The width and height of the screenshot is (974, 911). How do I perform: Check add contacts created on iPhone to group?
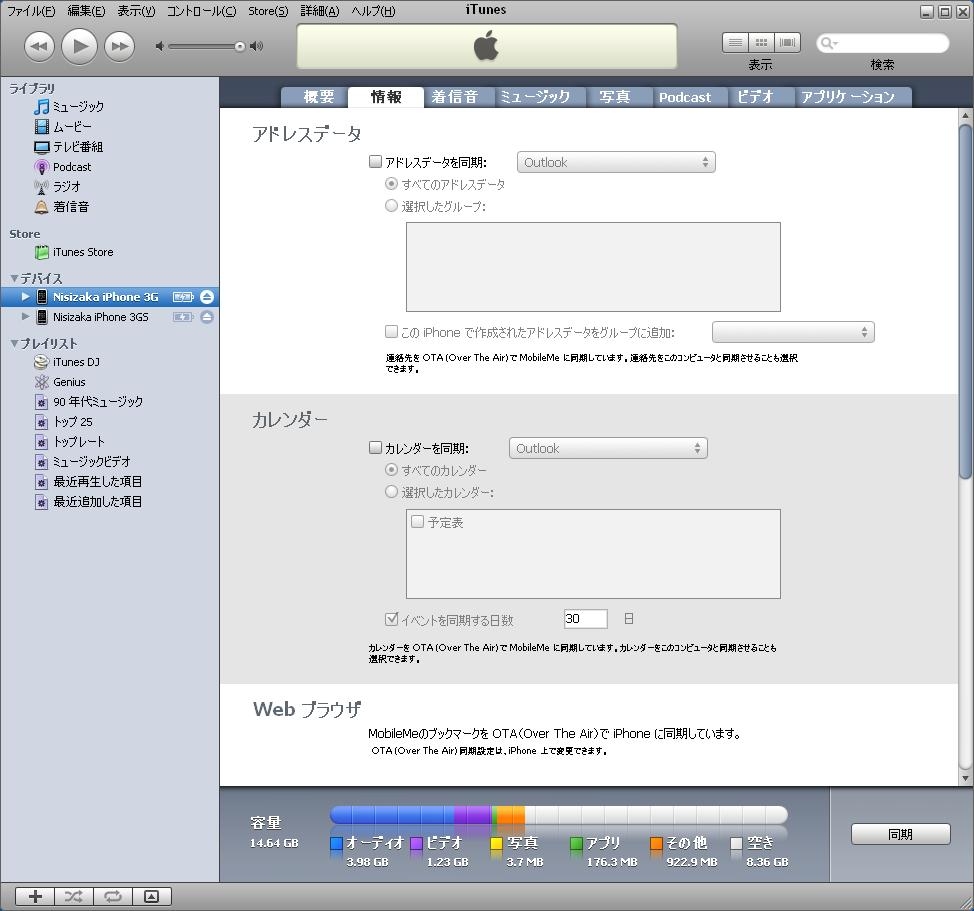click(391, 332)
